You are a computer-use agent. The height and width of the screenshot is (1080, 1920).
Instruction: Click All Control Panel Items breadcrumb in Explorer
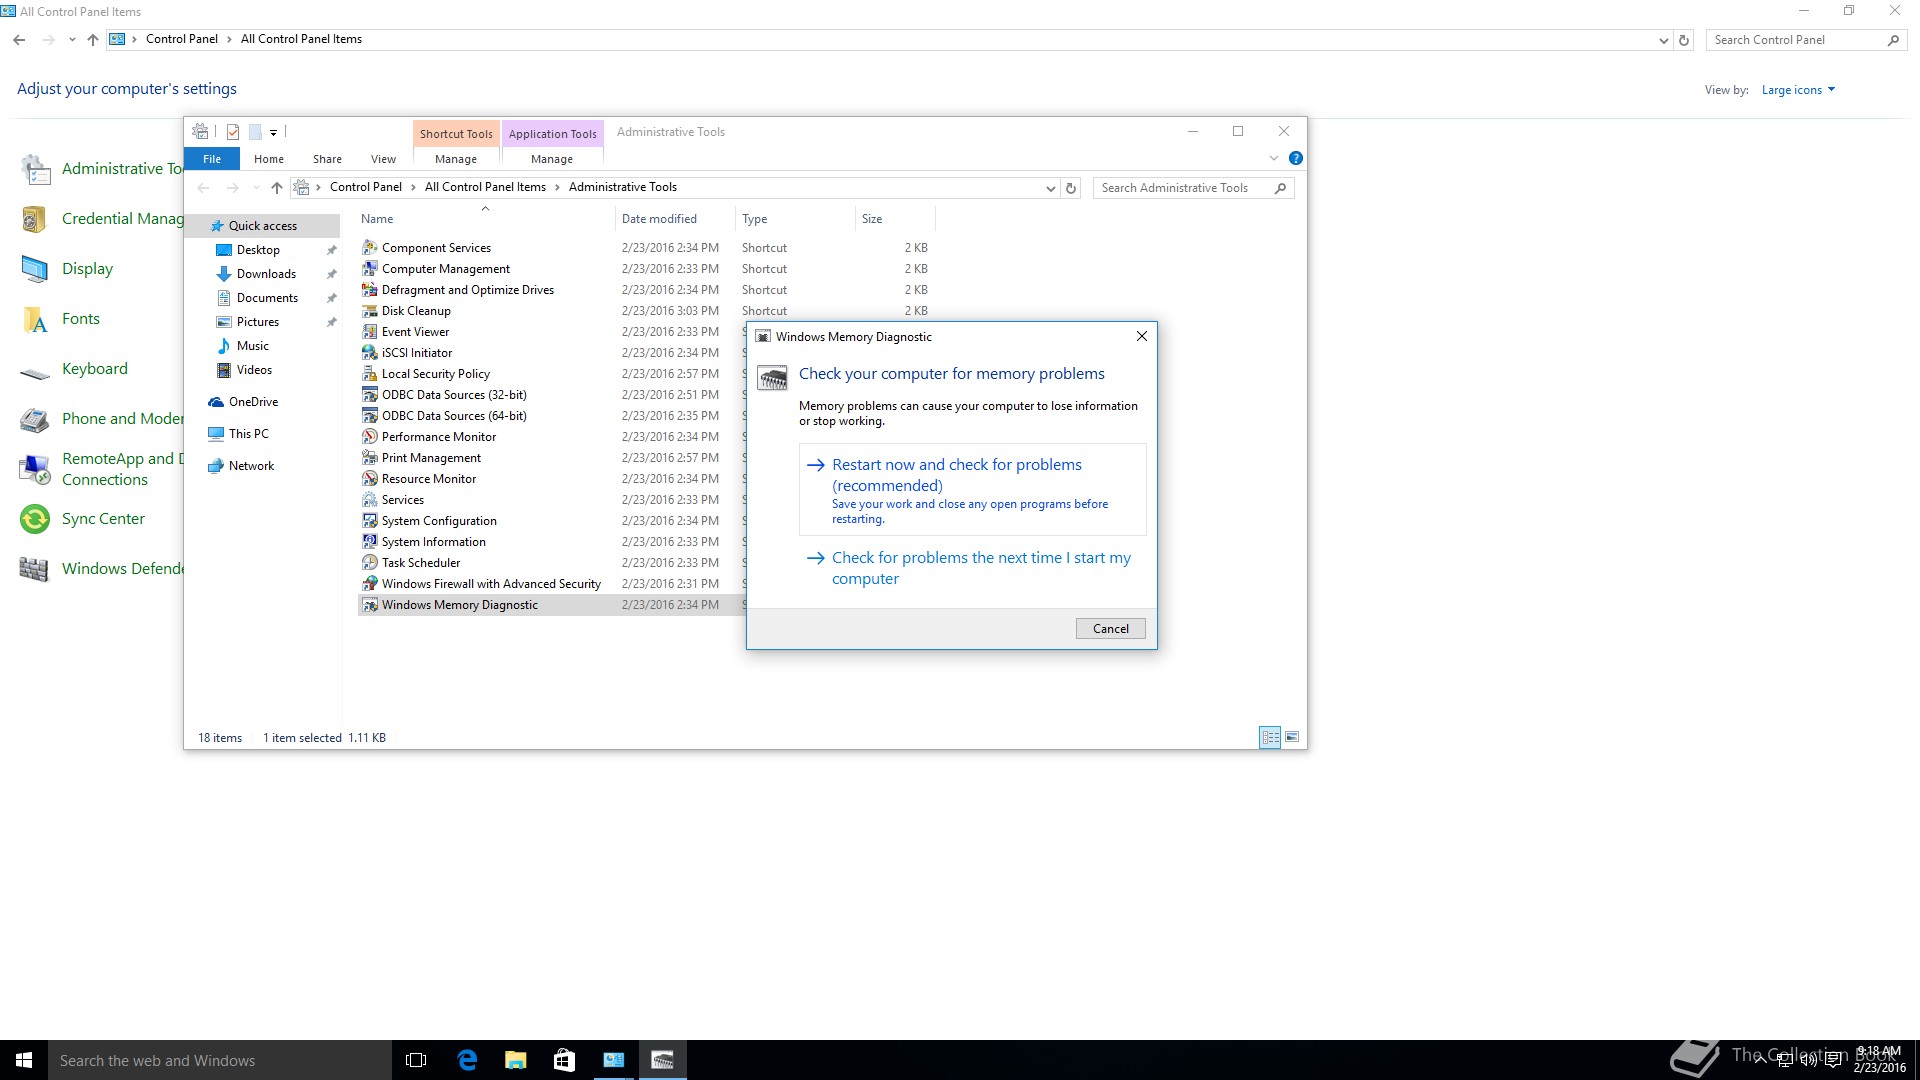click(x=485, y=187)
